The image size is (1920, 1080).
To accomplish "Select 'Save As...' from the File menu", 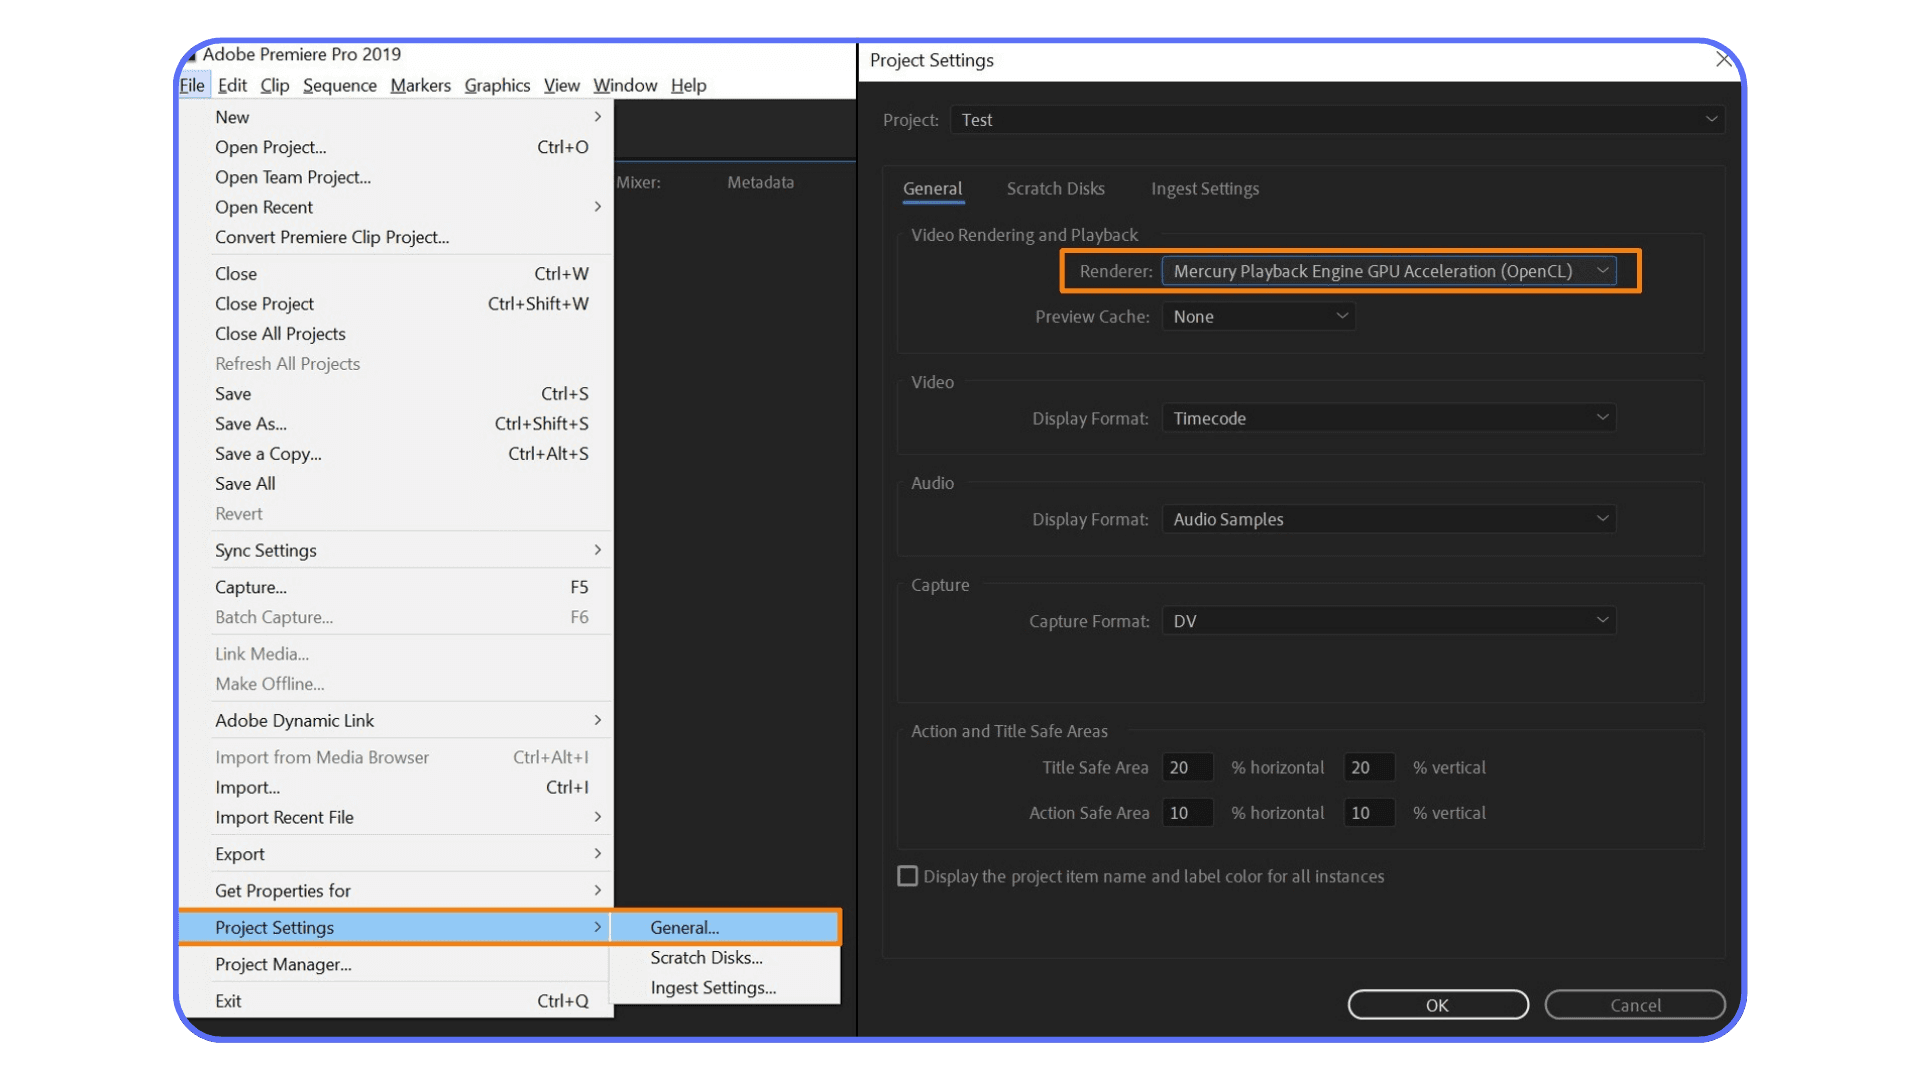I will point(250,423).
